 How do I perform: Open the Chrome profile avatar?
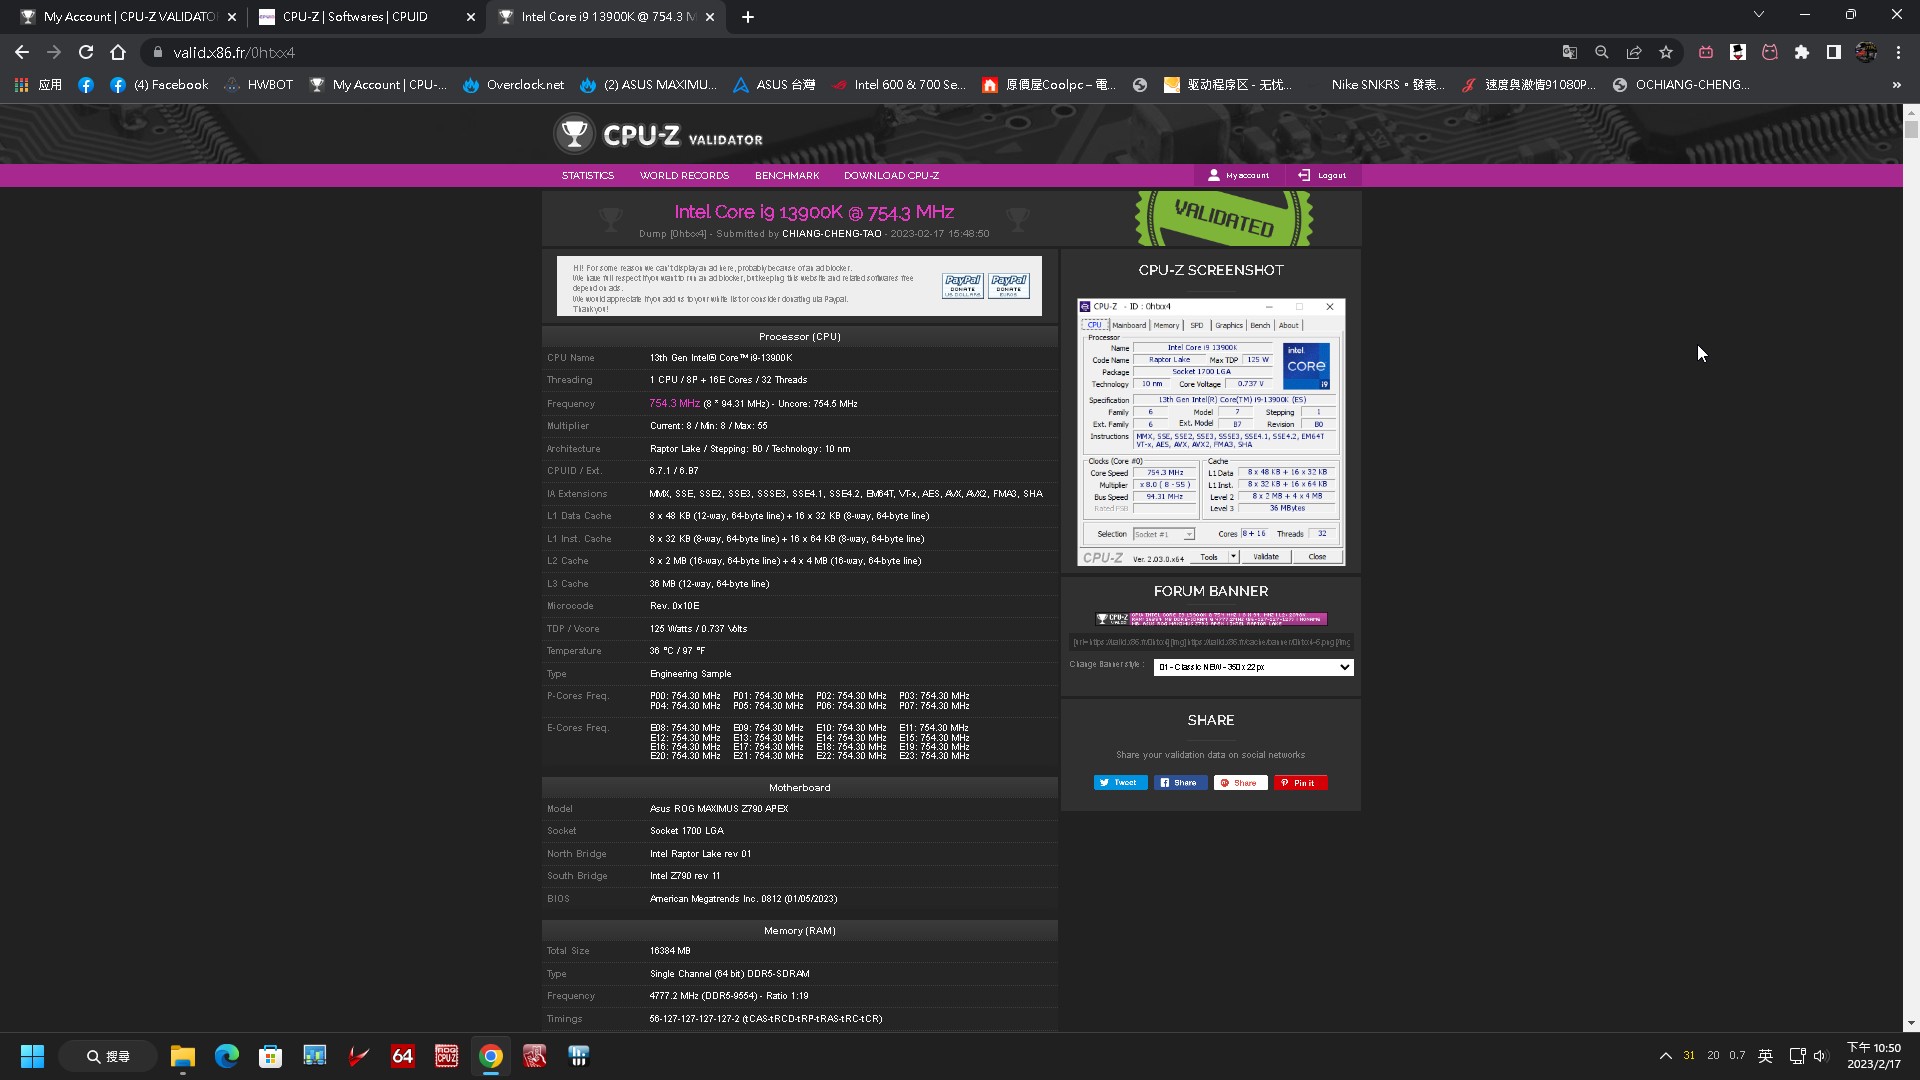pyautogui.click(x=1866, y=52)
